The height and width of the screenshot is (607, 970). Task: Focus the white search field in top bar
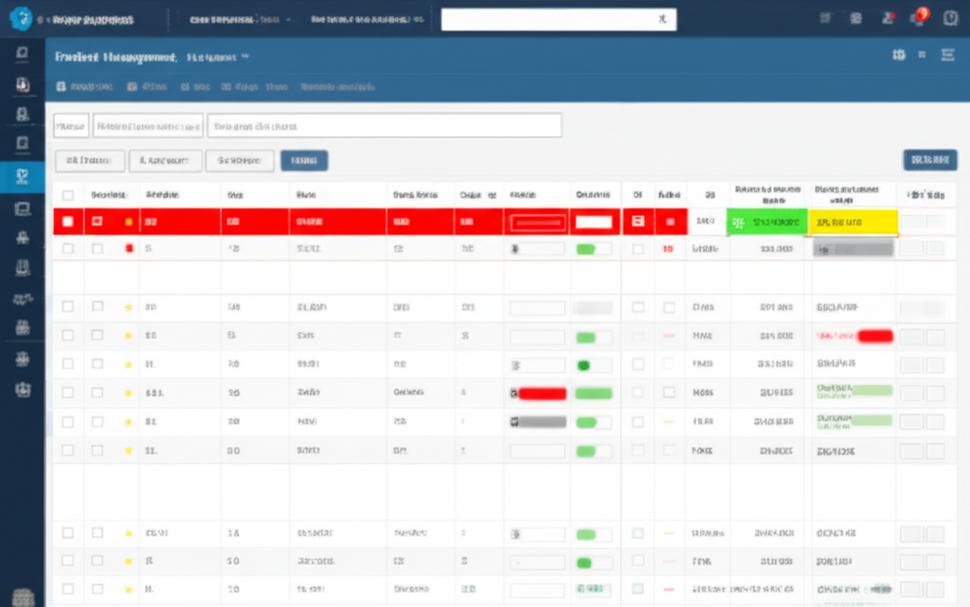click(548, 19)
